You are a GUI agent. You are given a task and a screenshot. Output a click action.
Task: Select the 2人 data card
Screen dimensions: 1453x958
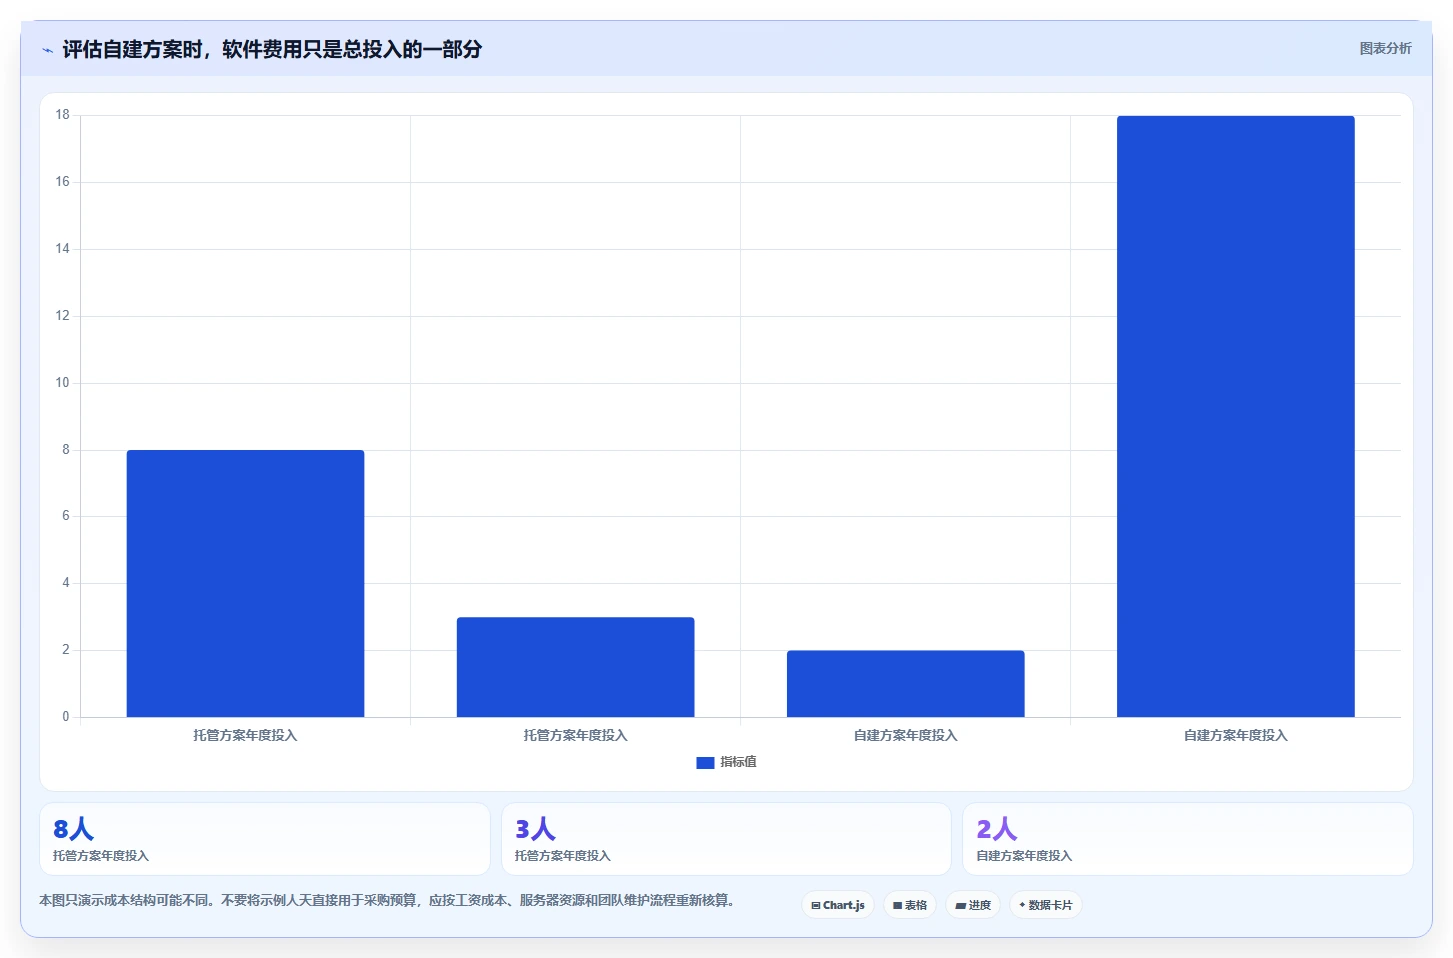[1188, 839]
